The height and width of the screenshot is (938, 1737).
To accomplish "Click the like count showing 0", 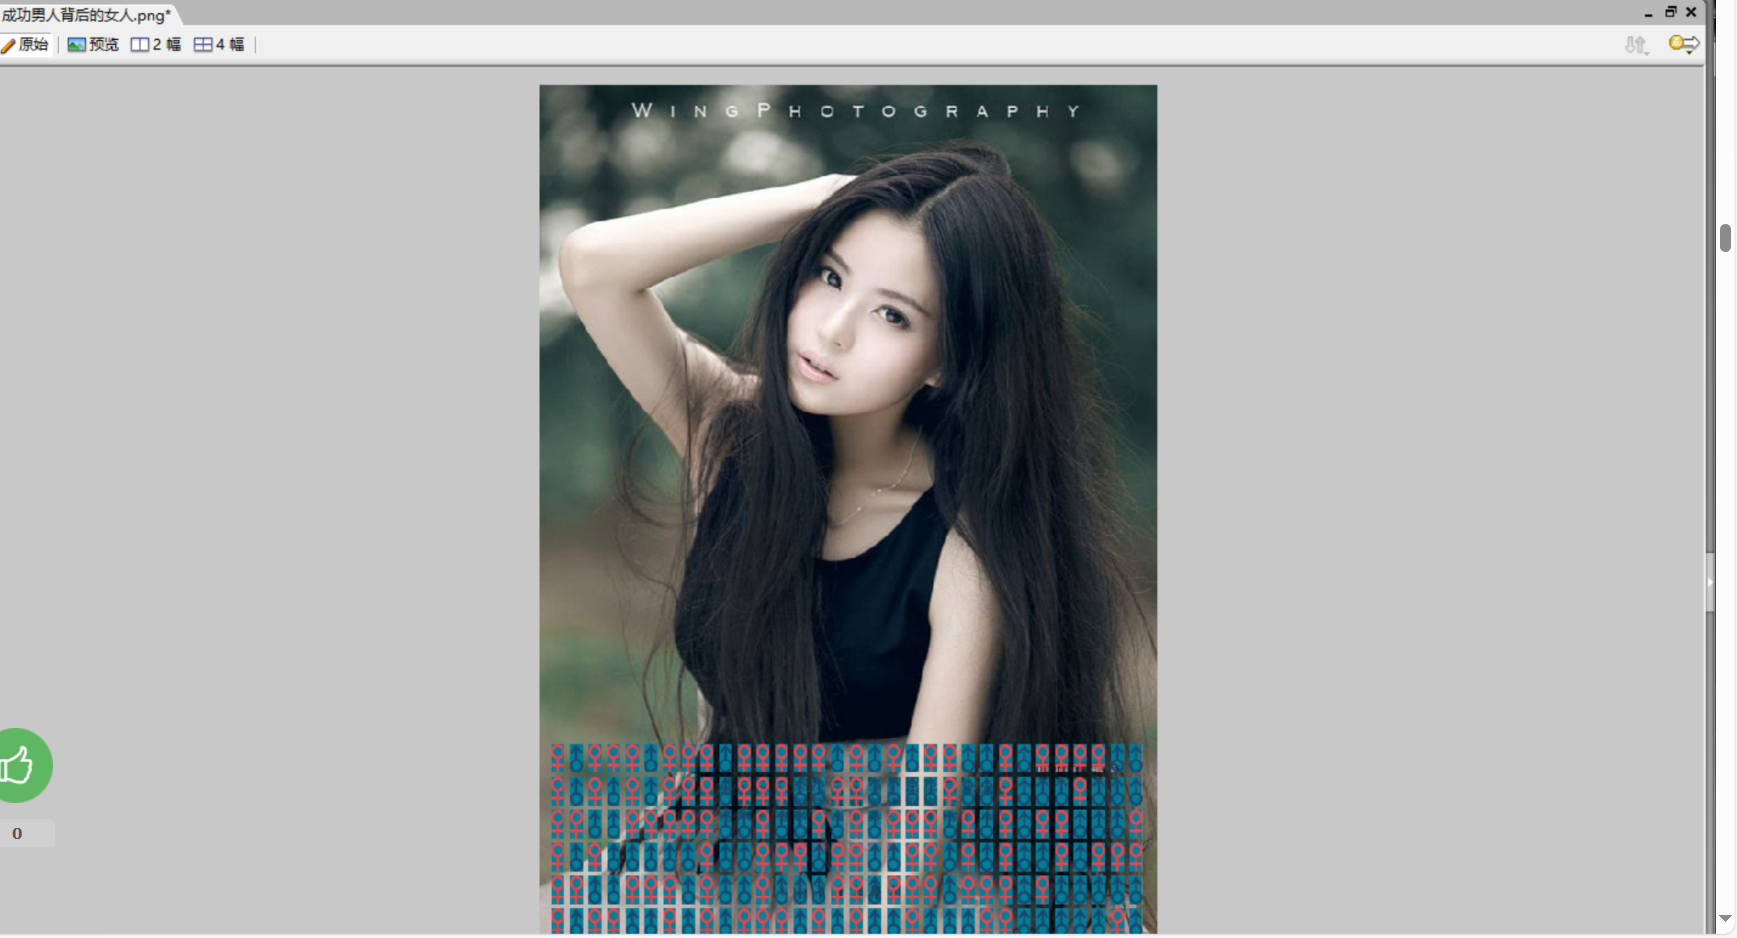I will click(18, 833).
